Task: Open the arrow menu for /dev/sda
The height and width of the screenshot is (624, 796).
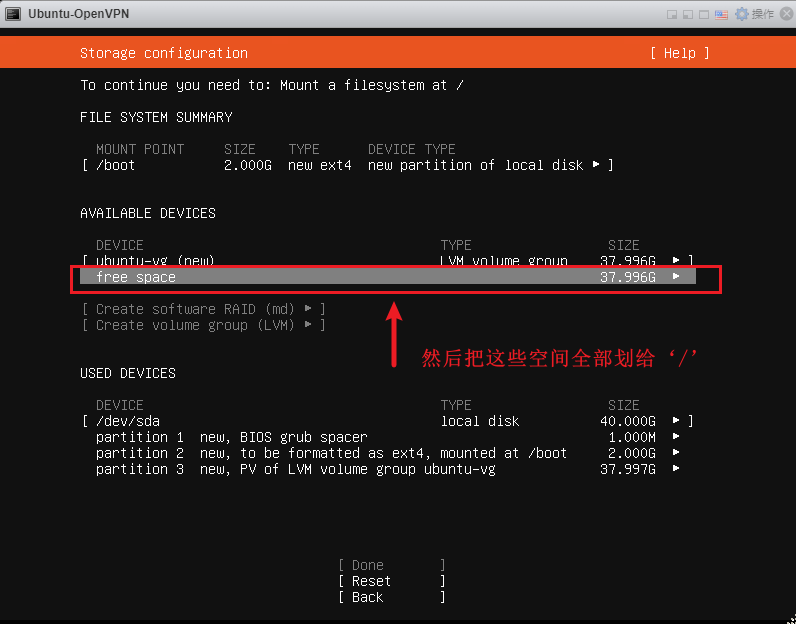Action: coord(676,420)
